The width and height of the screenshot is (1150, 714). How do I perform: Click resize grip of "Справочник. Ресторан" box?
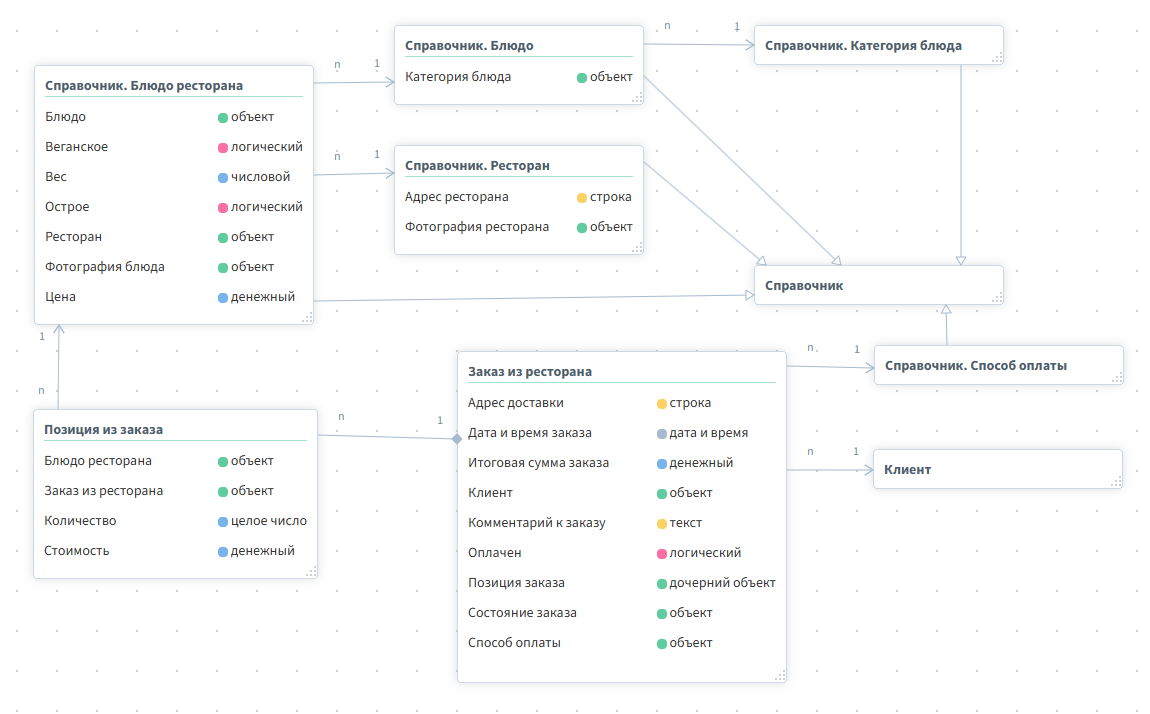click(638, 247)
